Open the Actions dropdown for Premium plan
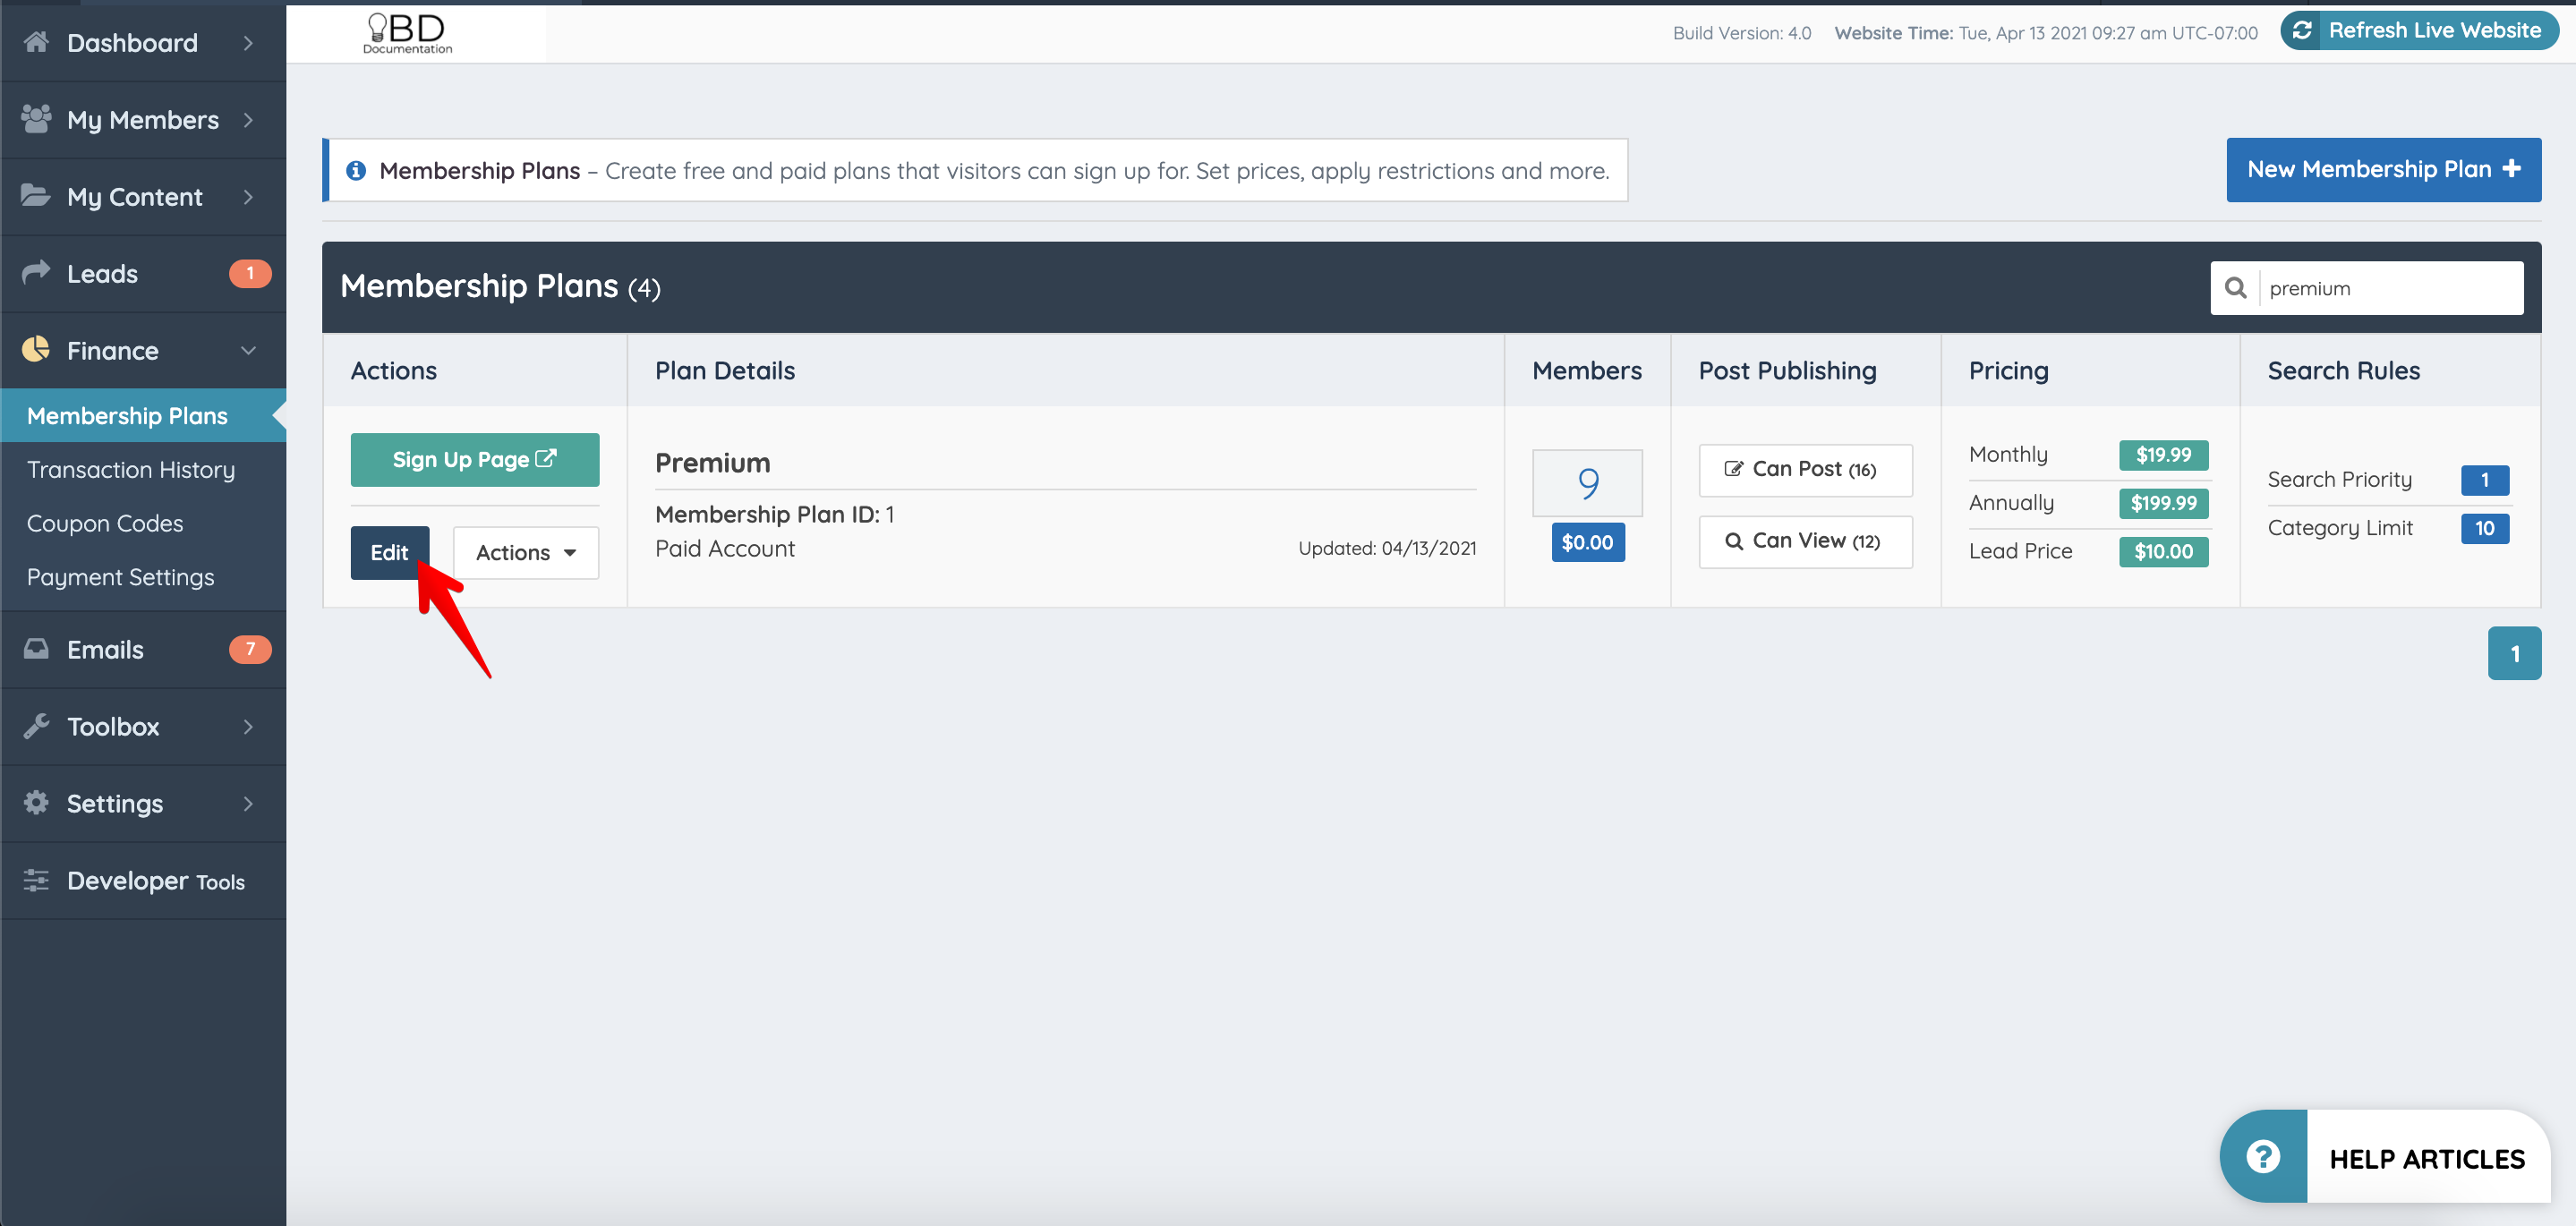The width and height of the screenshot is (2576, 1226). click(525, 553)
